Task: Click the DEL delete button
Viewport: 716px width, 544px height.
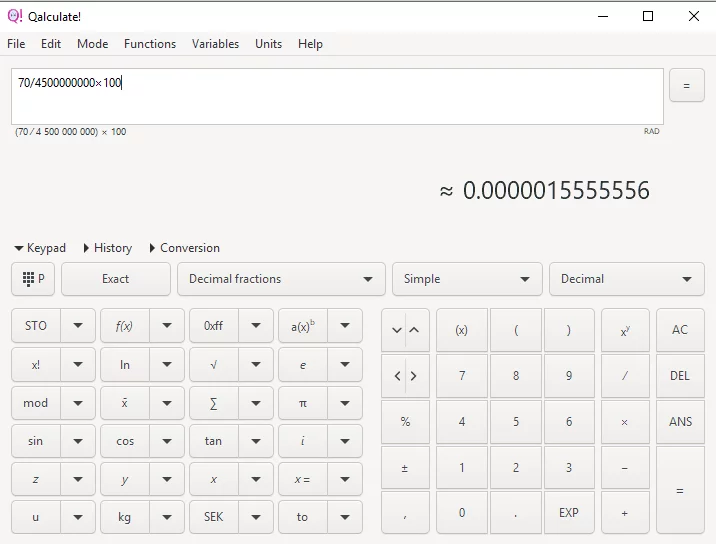Action: click(x=680, y=376)
